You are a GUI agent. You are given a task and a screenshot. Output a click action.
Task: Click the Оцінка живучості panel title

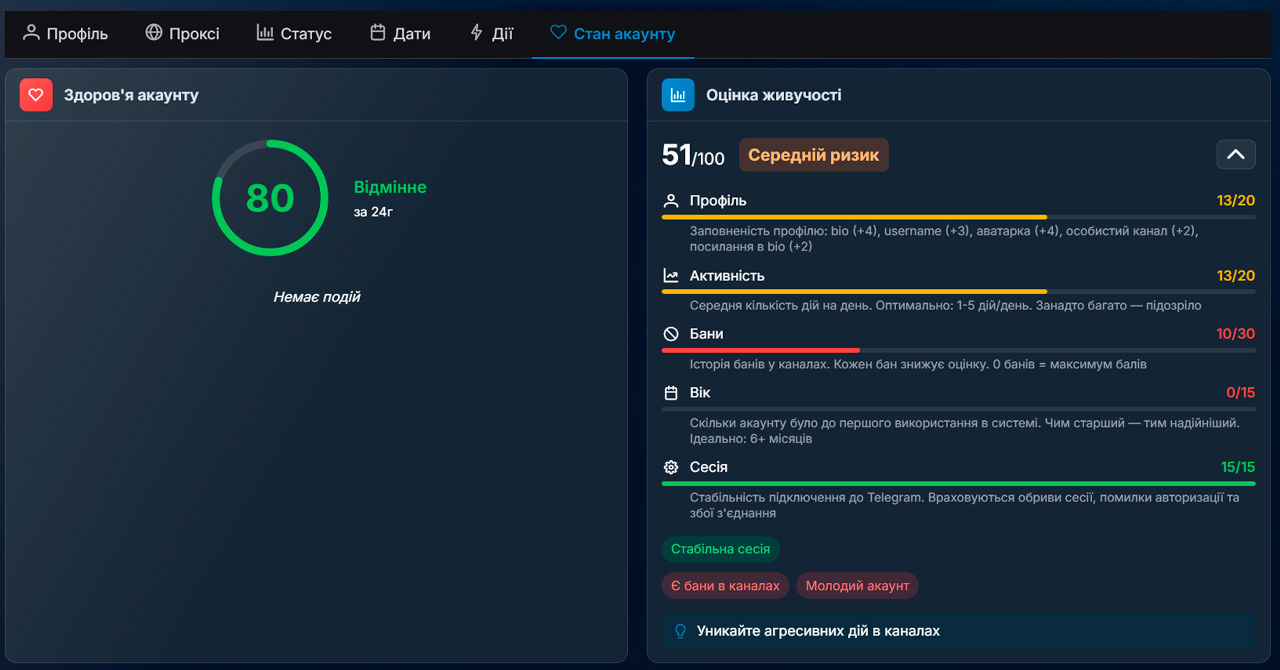[774, 95]
